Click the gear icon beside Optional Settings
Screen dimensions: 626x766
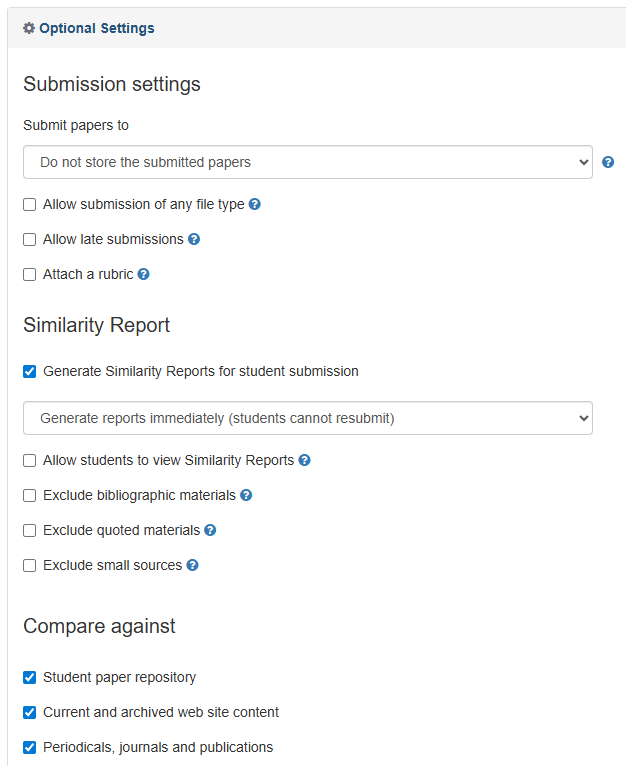pyautogui.click(x=29, y=28)
